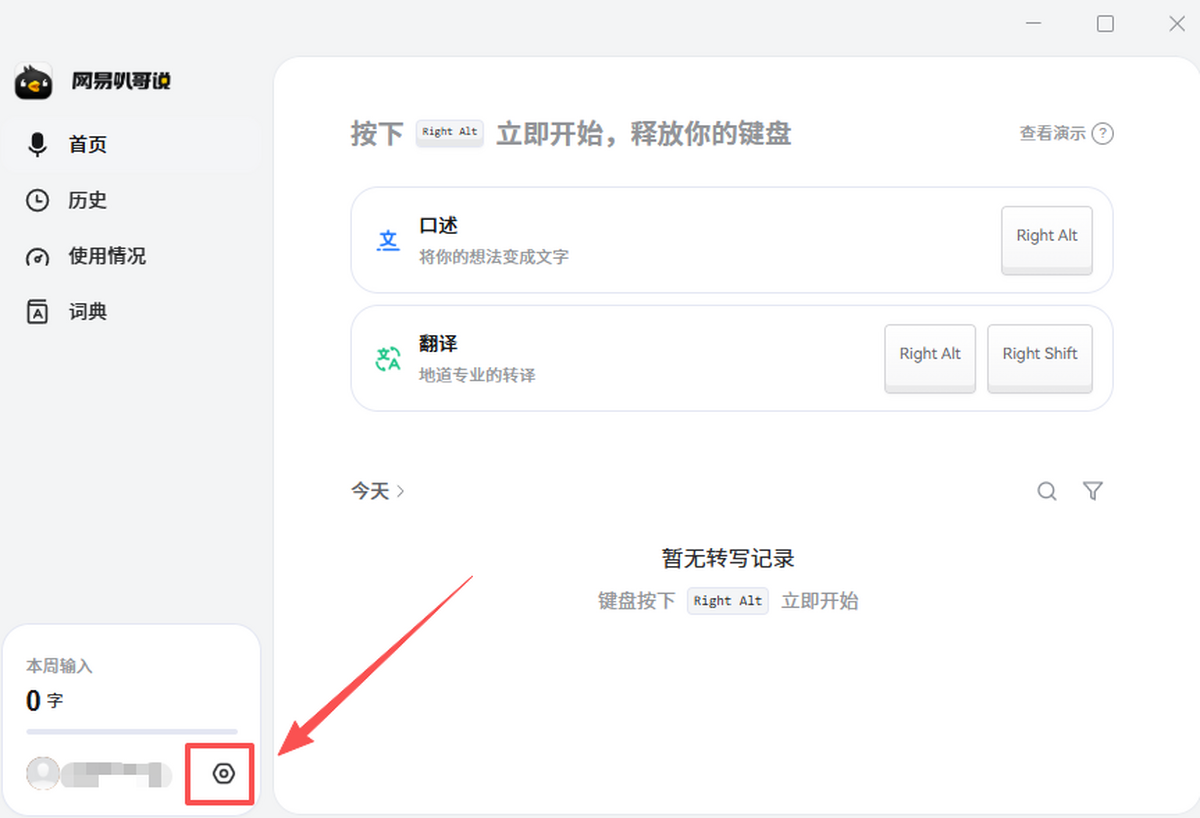Click the "暂无转写记录" message
This screenshot has height=818, width=1200.
pyautogui.click(x=728, y=558)
